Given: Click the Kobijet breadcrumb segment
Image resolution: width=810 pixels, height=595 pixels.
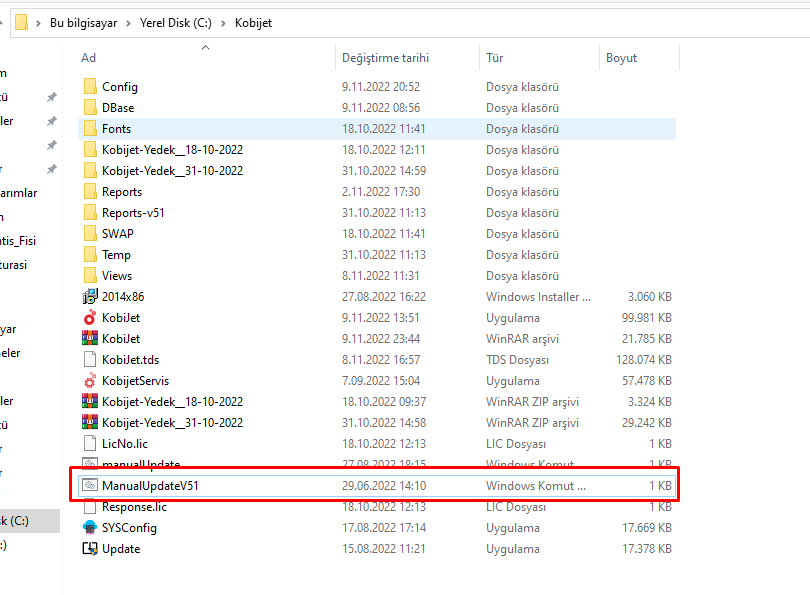Looking at the screenshot, I should (253, 23).
